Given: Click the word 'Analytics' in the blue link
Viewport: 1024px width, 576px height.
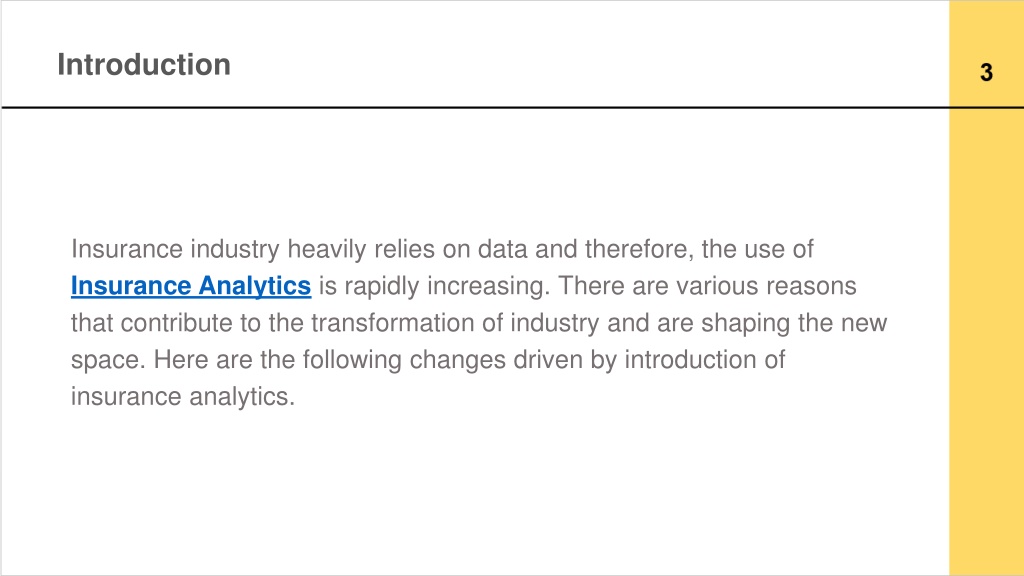Looking at the screenshot, I should tap(255, 286).
